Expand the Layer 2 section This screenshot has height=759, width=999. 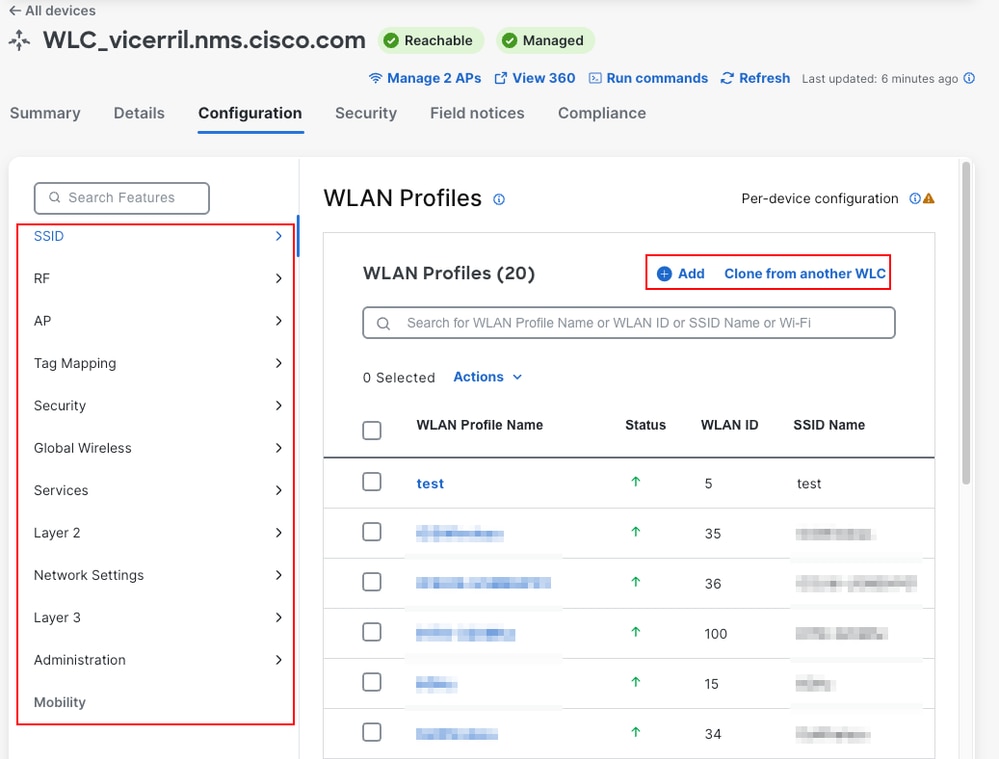pos(157,533)
